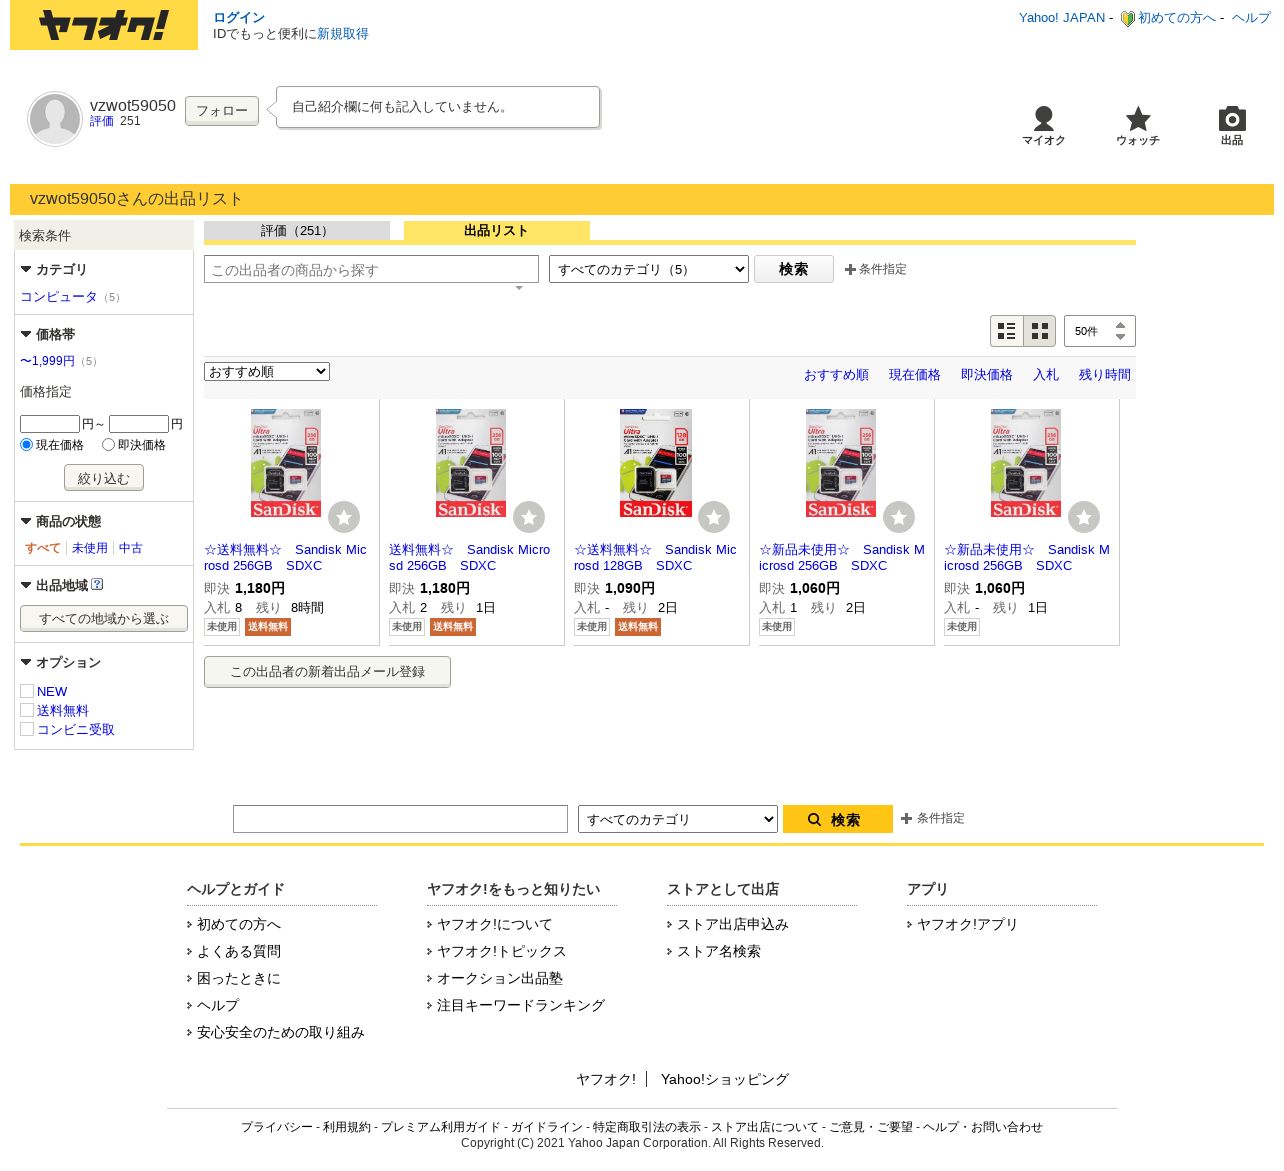The image size is (1284, 1171).
Task: Open the 新規取得 link
Action: click(343, 34)
